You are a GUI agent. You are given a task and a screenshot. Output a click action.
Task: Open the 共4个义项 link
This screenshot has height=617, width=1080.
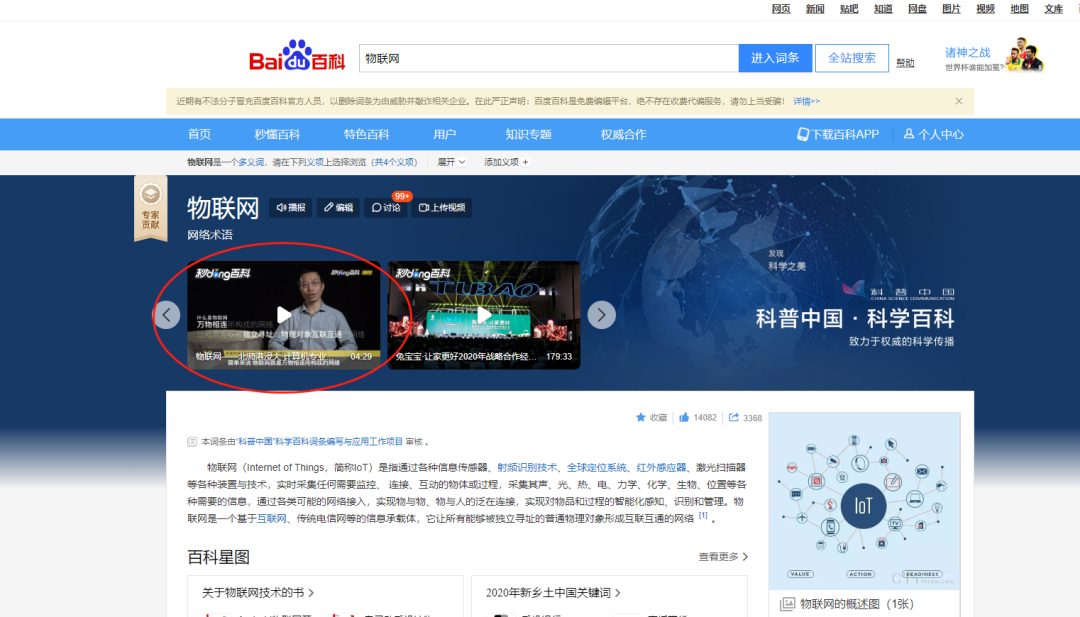[395, 162]
